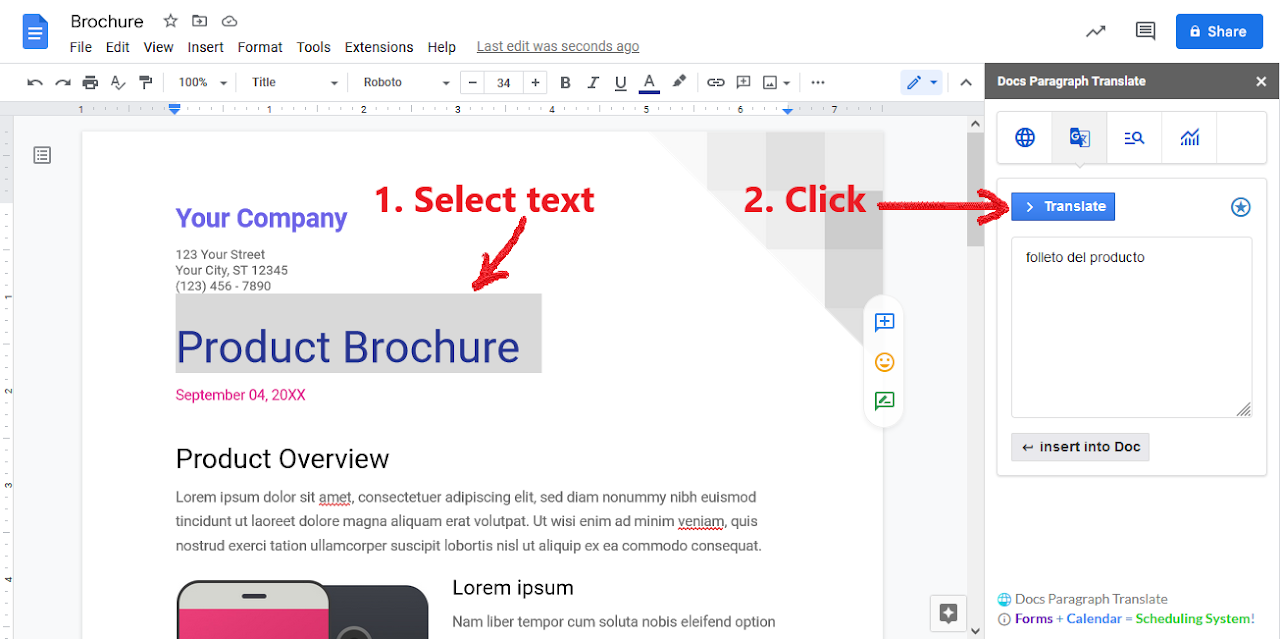Viewport: 1280px width, 639px height.
Task: Open the Roboto font dropdown
Action: pyautogui.click(x=406, y=82)
